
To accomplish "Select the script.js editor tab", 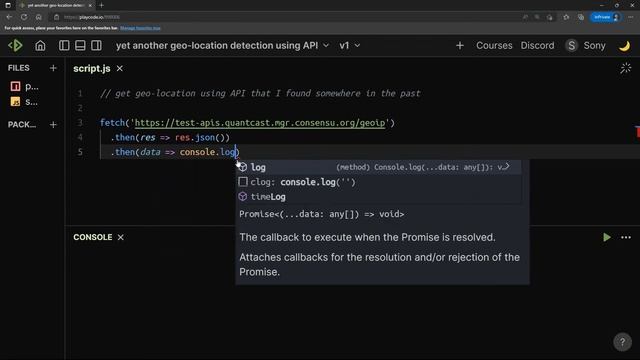I will (x=92, y=69).
